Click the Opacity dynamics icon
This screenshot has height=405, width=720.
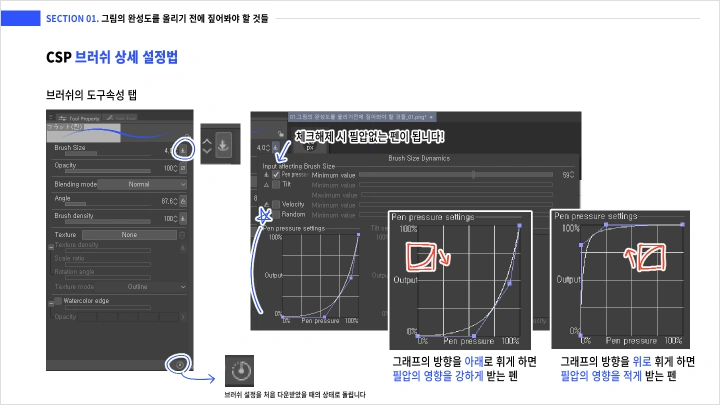pyautogui.click(x=183, y=167)
